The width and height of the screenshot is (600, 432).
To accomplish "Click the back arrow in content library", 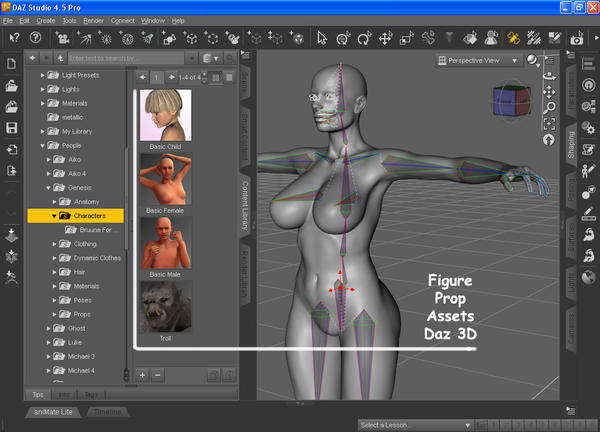I will coord(32,58).
